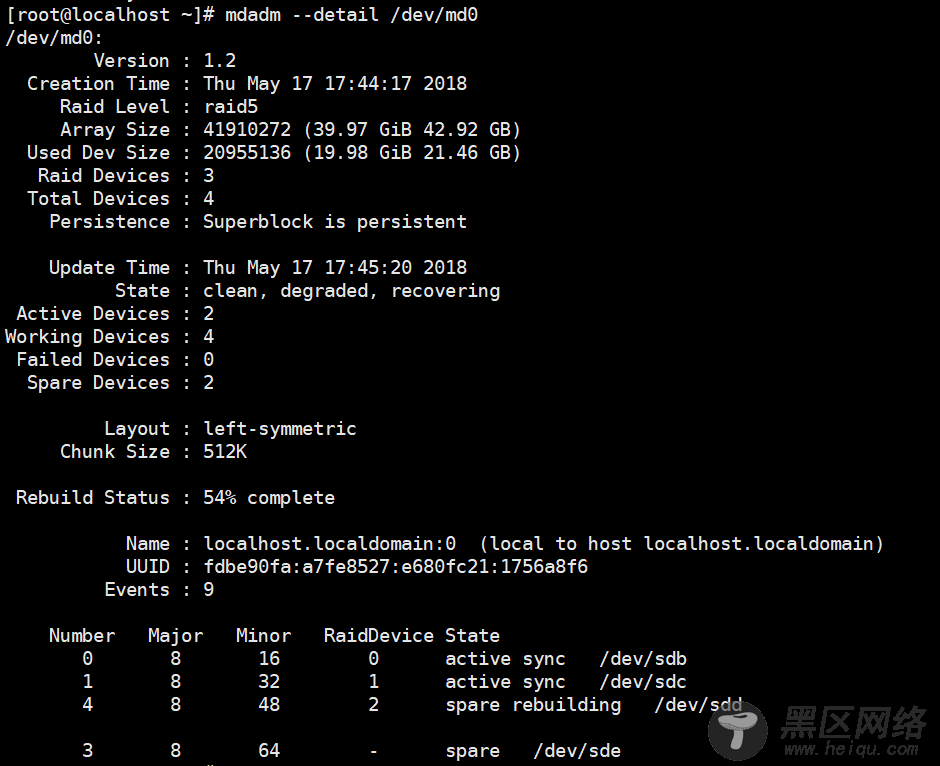940x766 pixels.
Task: Click the 'State' column header in device table
Action: pos(472,635)
